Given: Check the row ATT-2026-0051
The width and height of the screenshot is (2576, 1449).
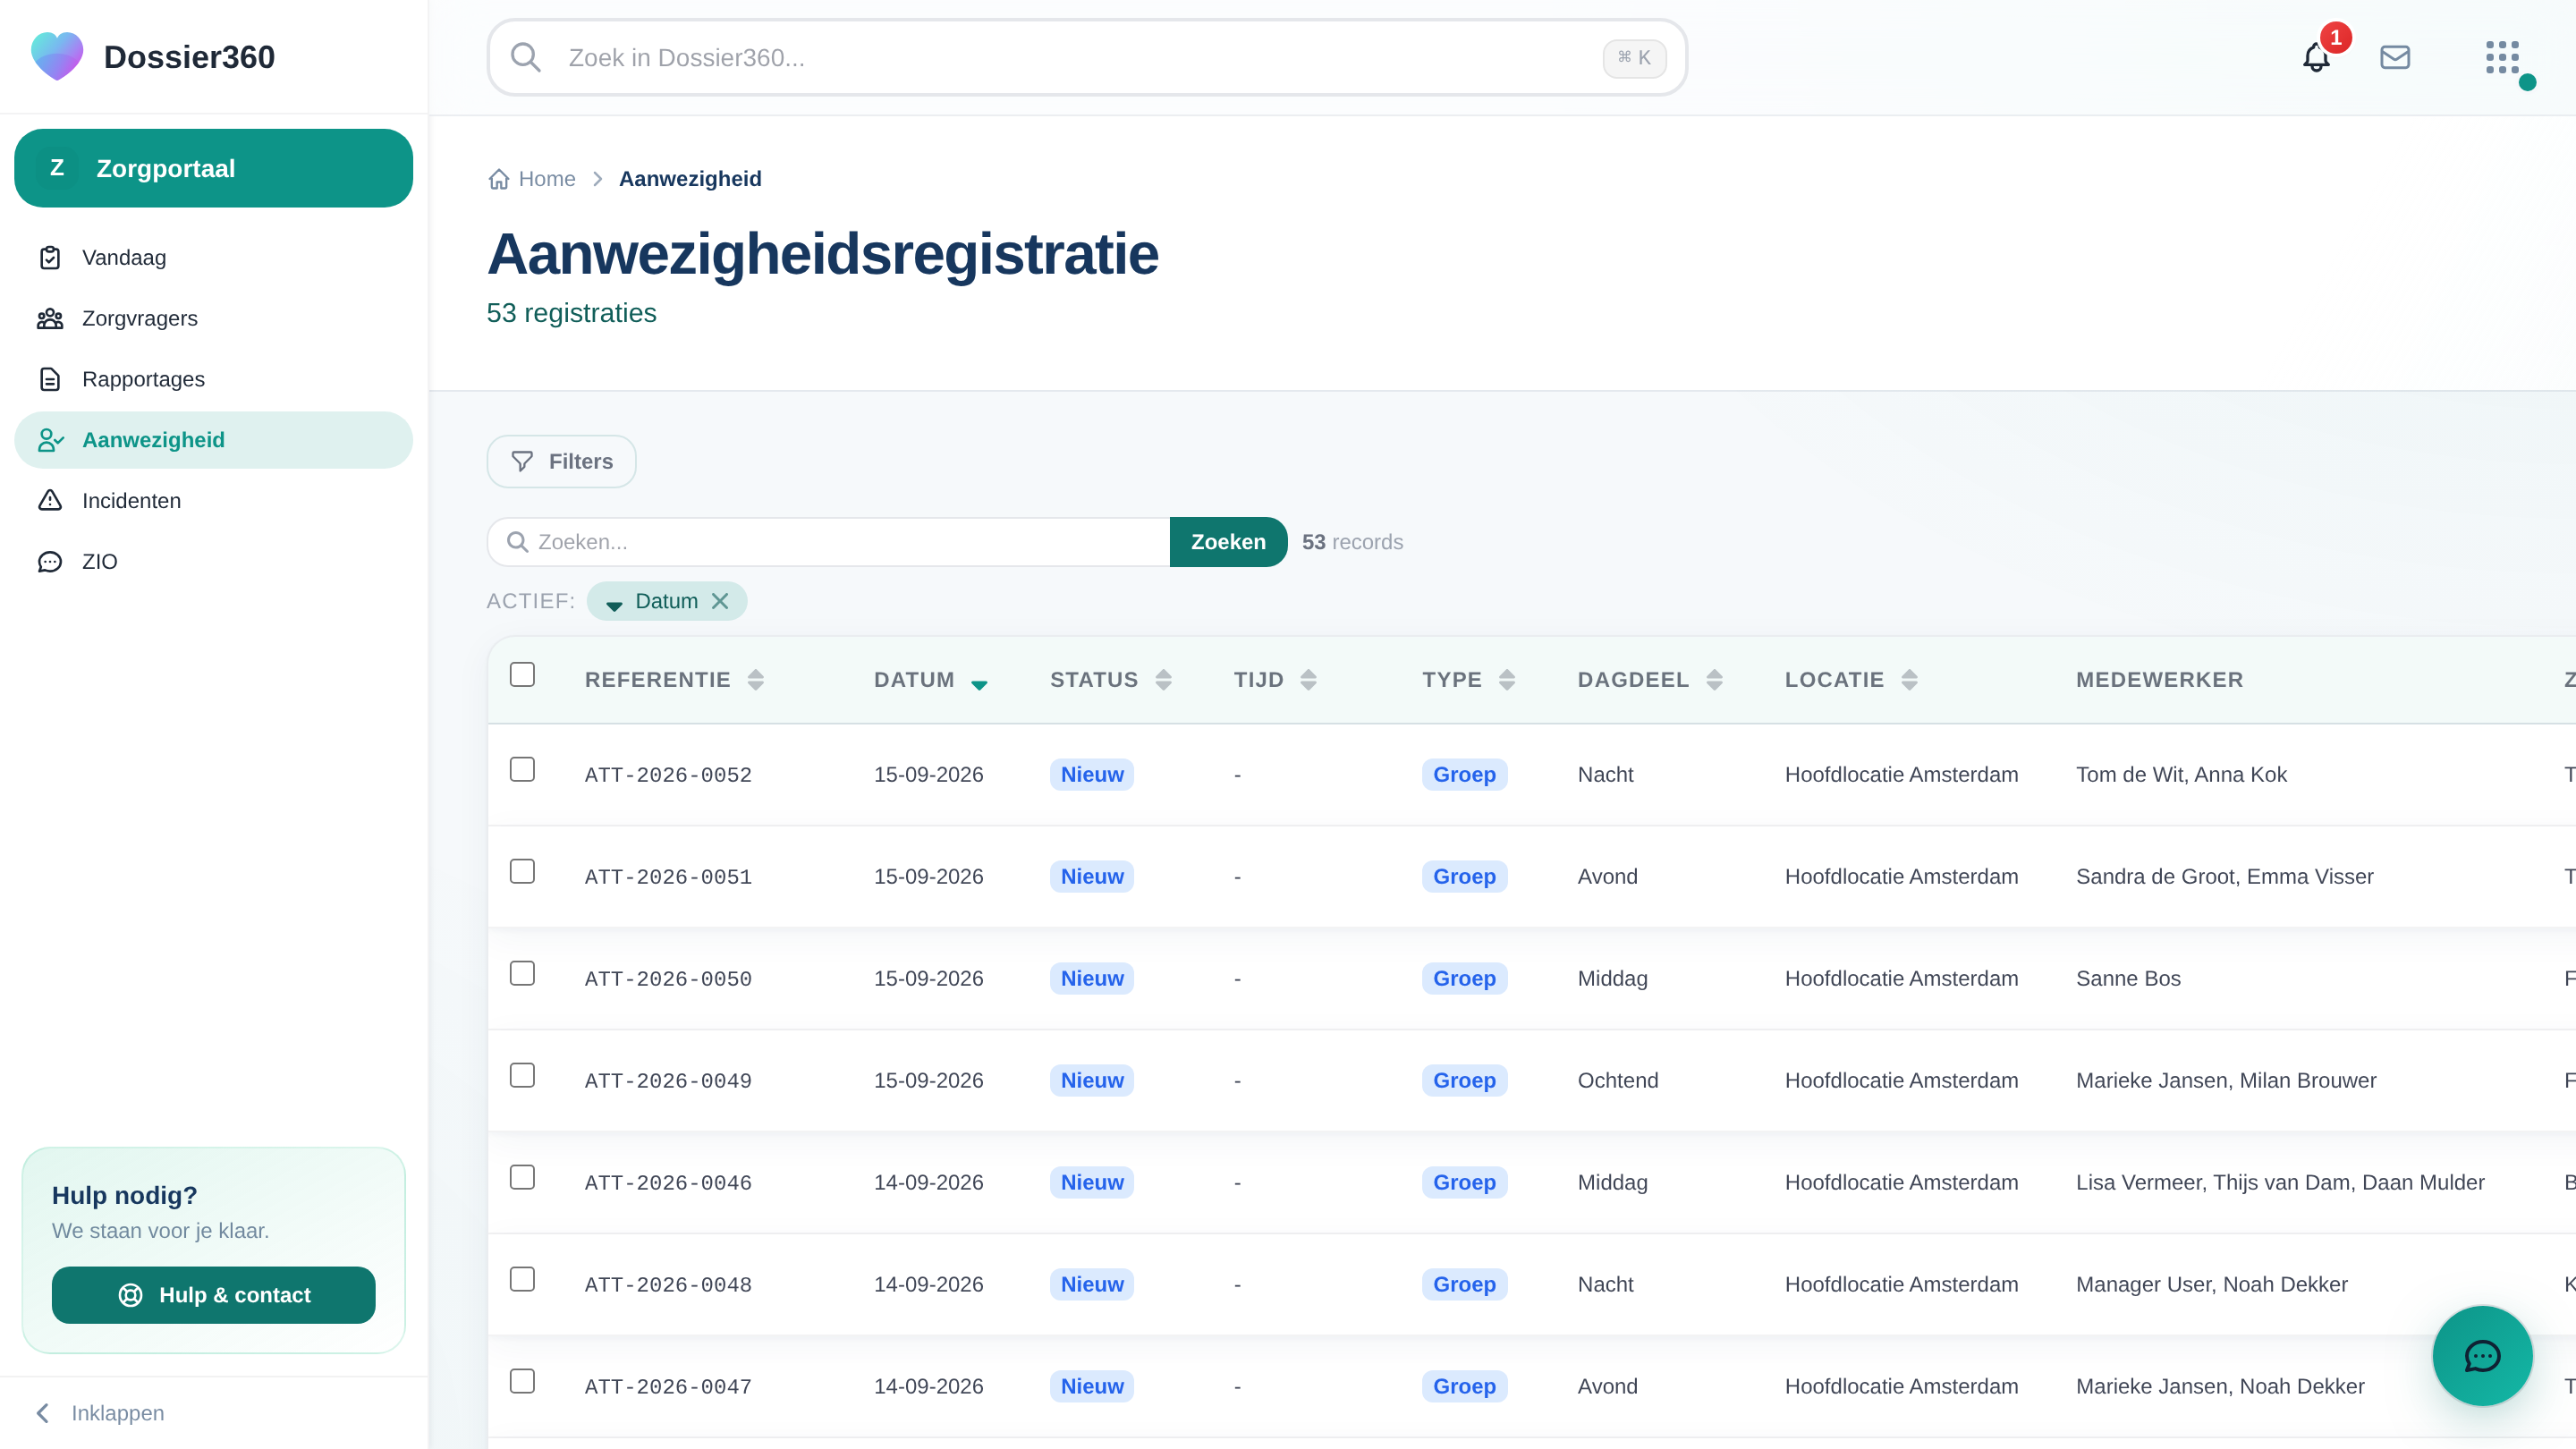Looking at the screenshot, I should click(x=522, y=871).
